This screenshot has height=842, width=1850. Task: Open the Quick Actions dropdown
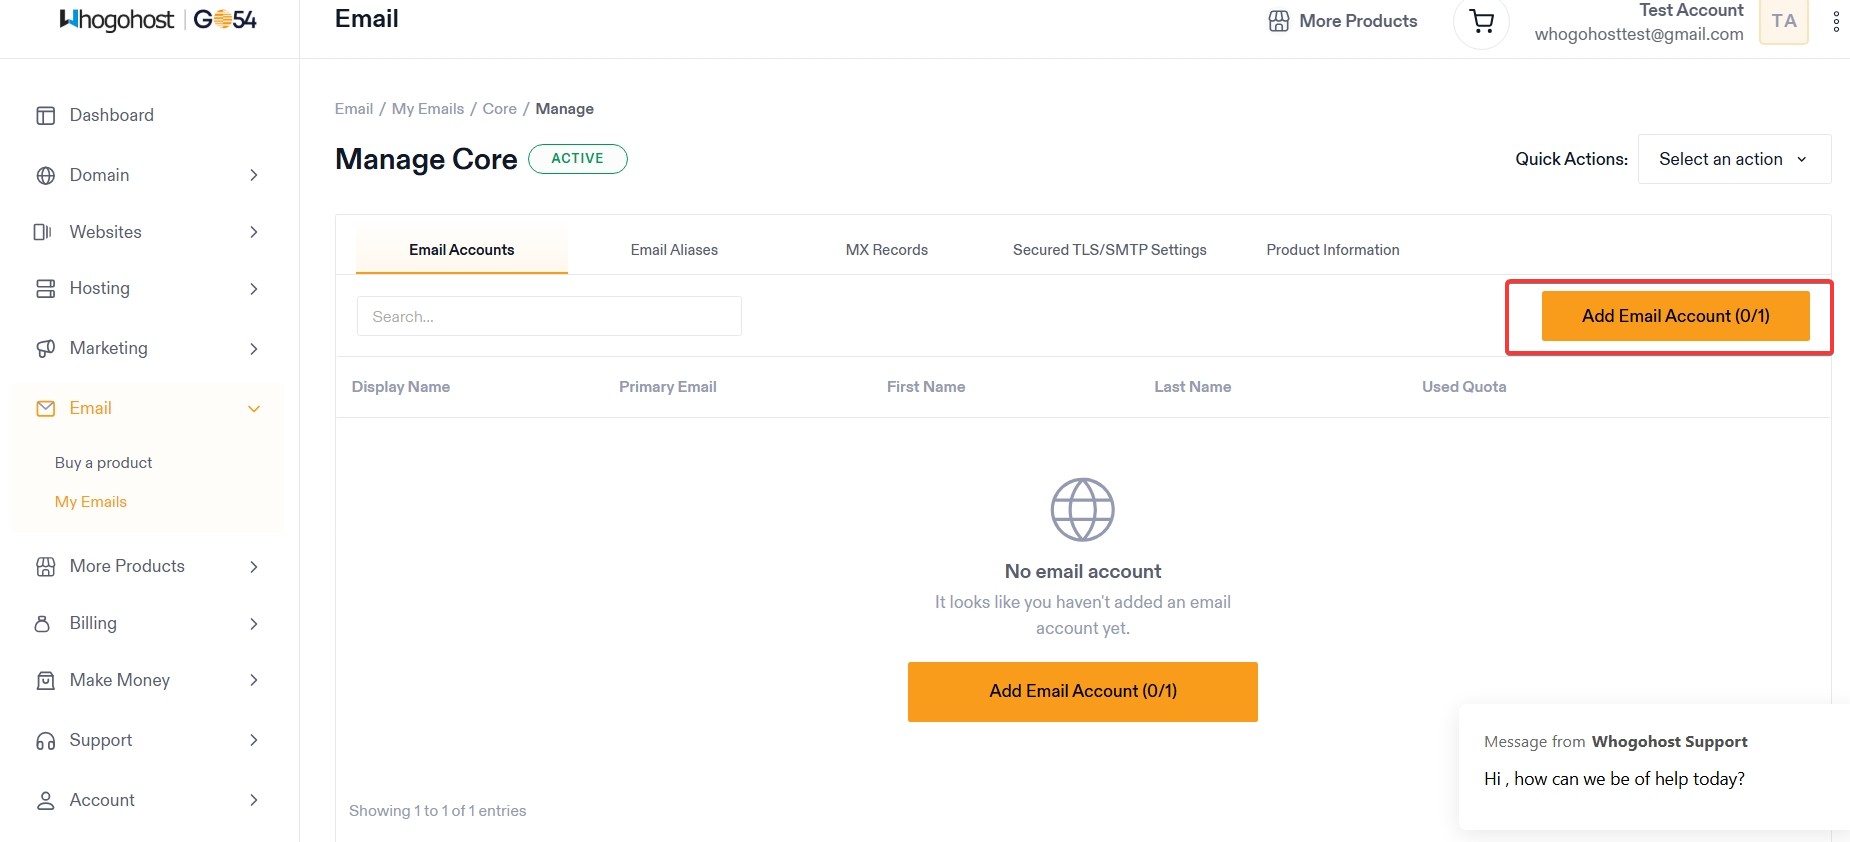(x=1733, y=159)
